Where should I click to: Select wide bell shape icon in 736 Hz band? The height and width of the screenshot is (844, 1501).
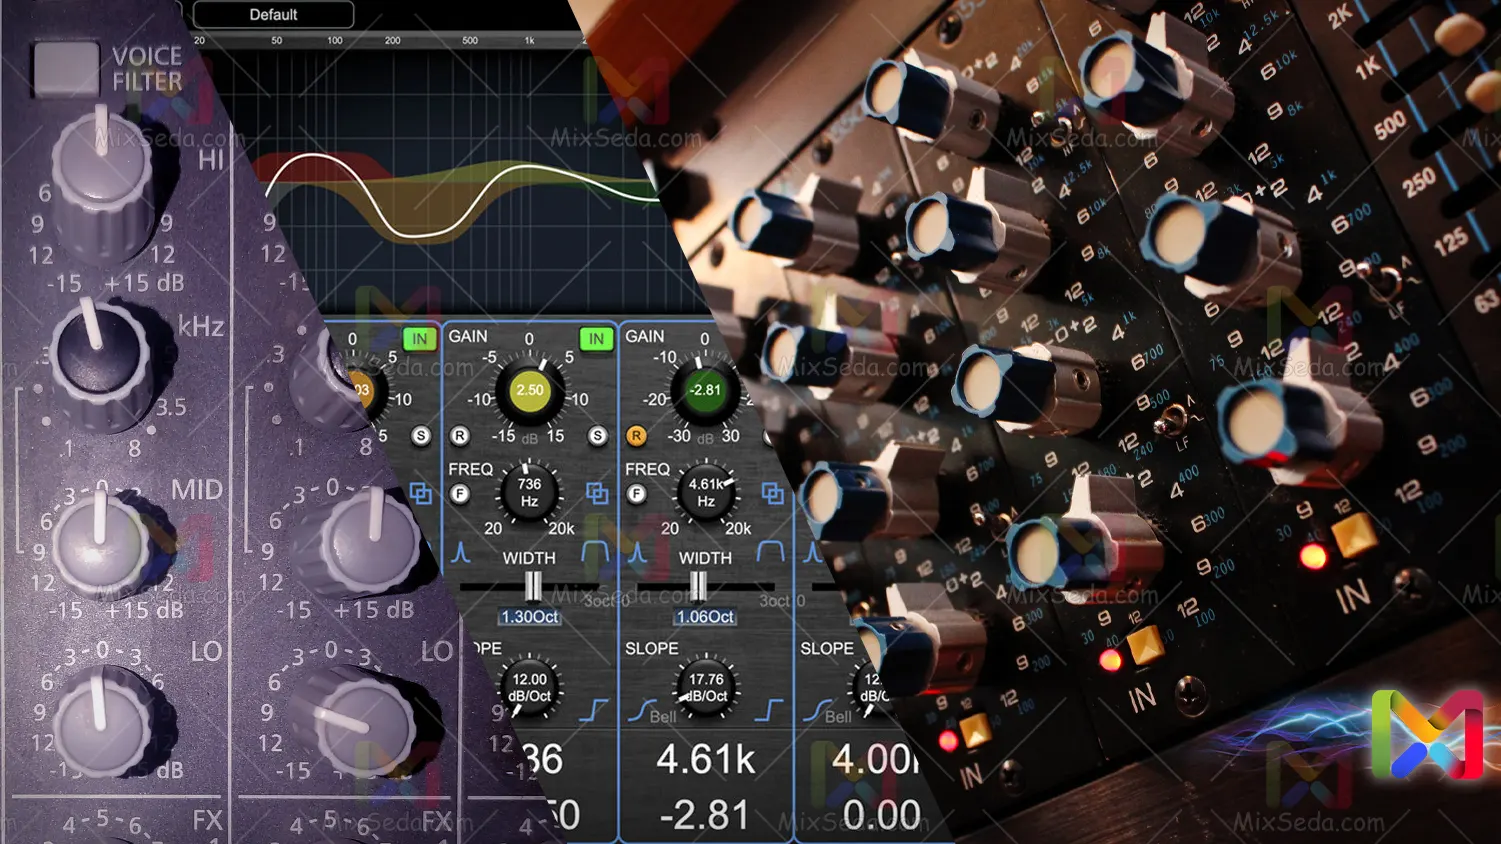(x=595, y=552)
